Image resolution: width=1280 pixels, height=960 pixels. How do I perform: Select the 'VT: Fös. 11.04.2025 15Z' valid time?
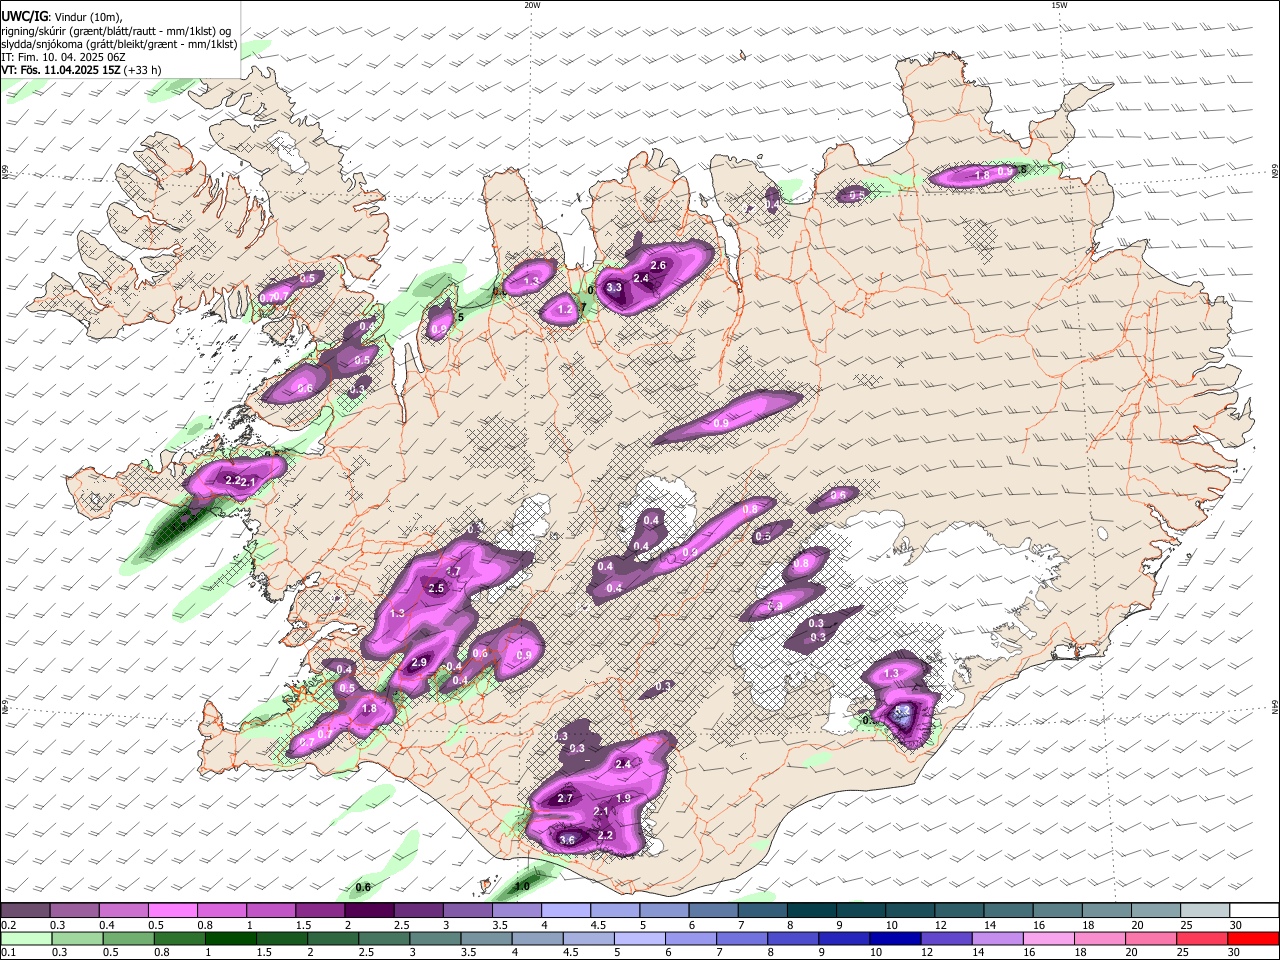click(x=61, y=70)
